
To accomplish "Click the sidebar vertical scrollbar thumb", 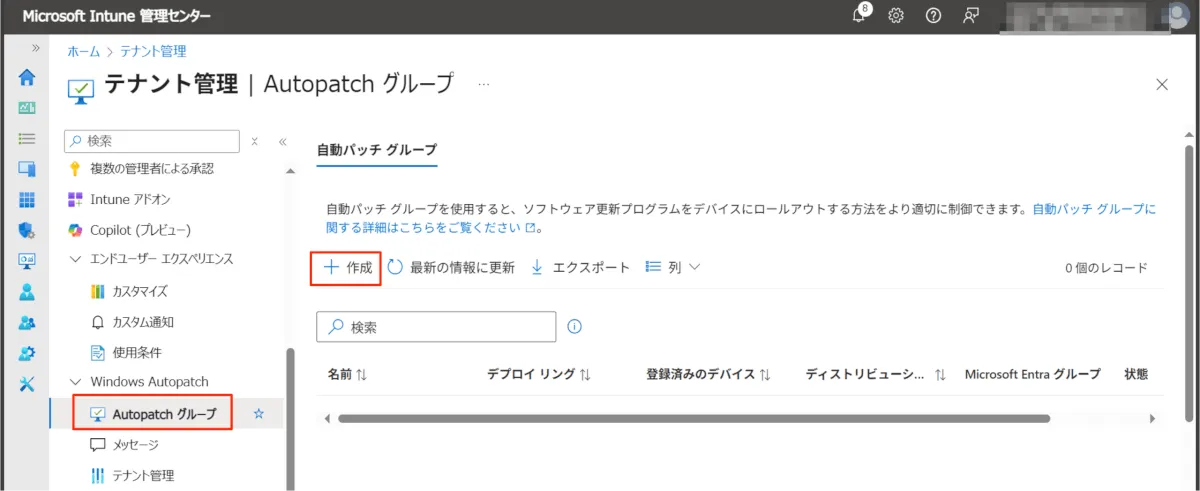I will (x=291, y=418).
